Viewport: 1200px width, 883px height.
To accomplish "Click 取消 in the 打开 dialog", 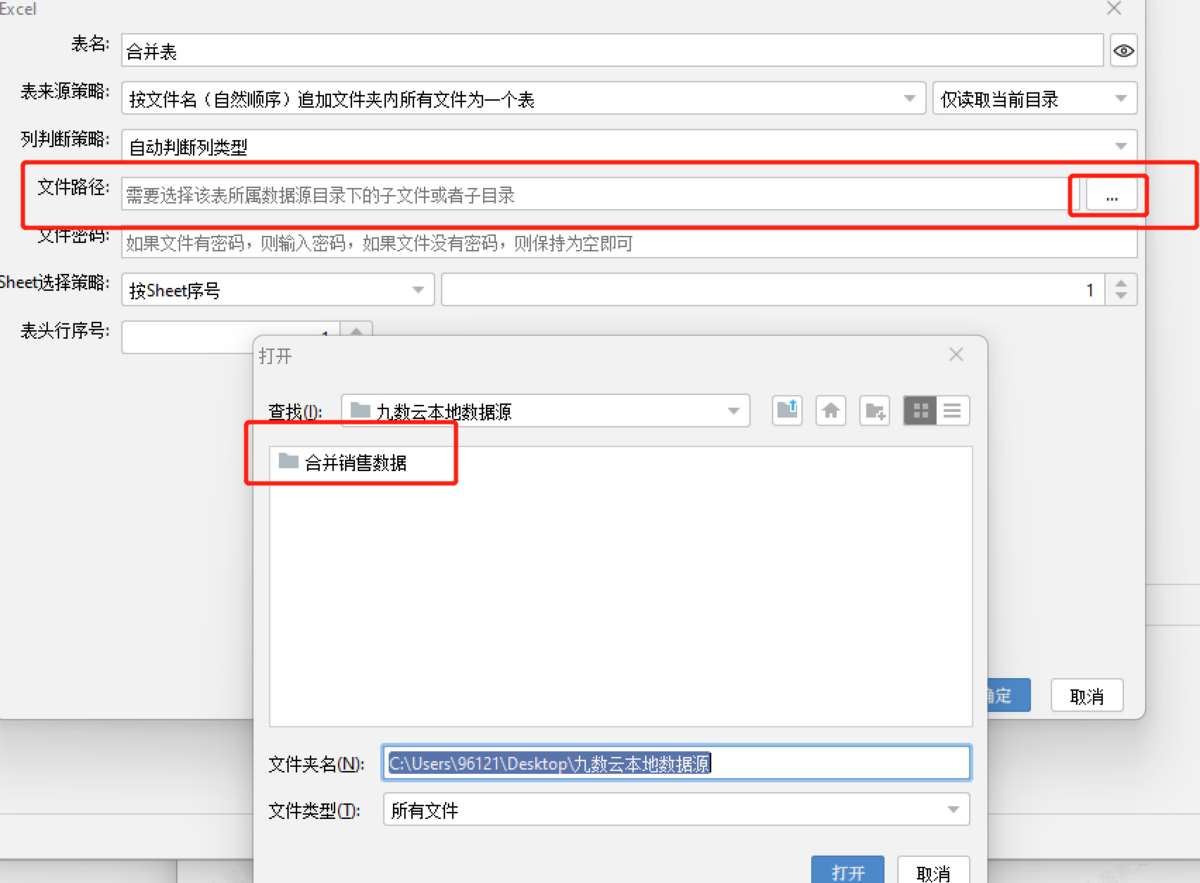I will tap(933, 871).
